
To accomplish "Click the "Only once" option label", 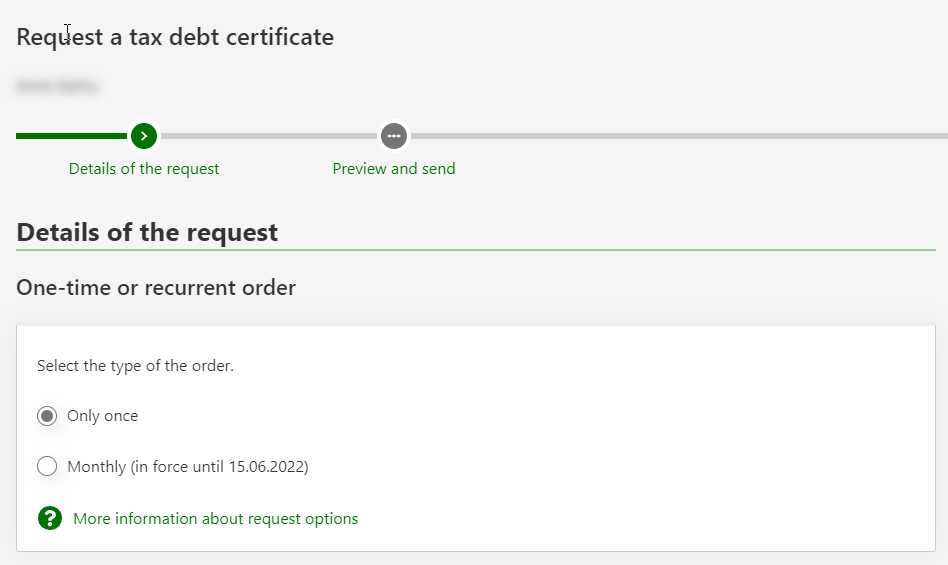I will pos(102,416).
